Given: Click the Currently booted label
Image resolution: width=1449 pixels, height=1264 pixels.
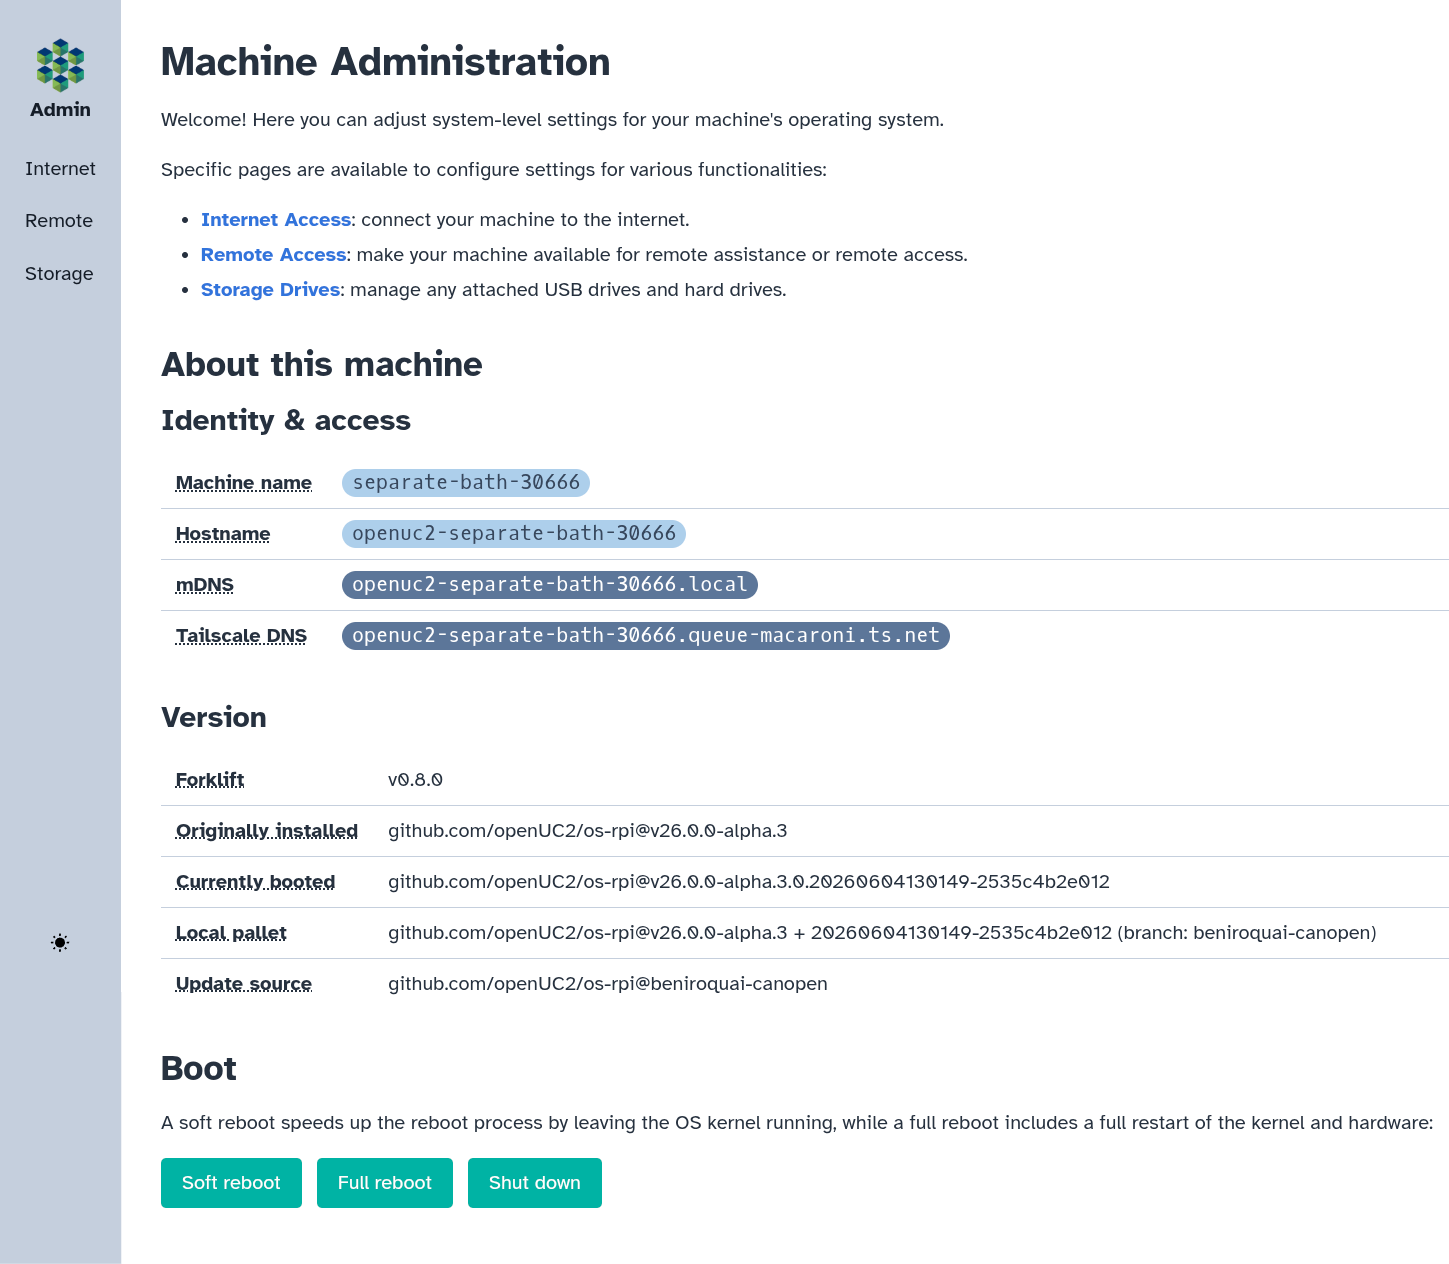Looking at the screenshot, I should click(x=255, y=882).
